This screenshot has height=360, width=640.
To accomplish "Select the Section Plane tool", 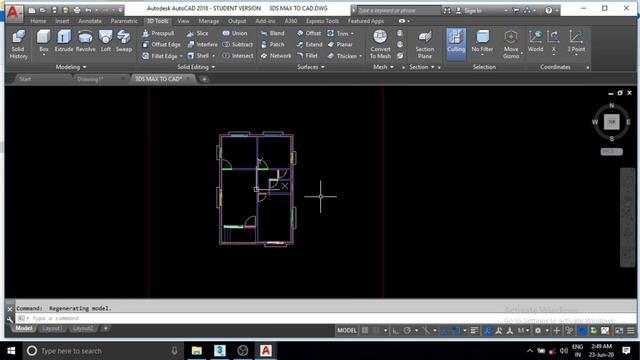I will (x=424, y=44).
